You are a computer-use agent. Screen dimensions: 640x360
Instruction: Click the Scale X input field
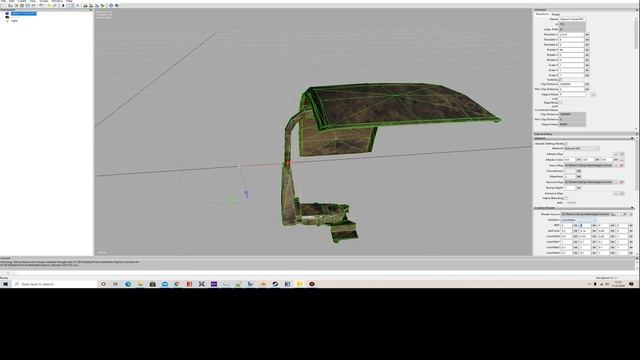(x=571, y=65)
